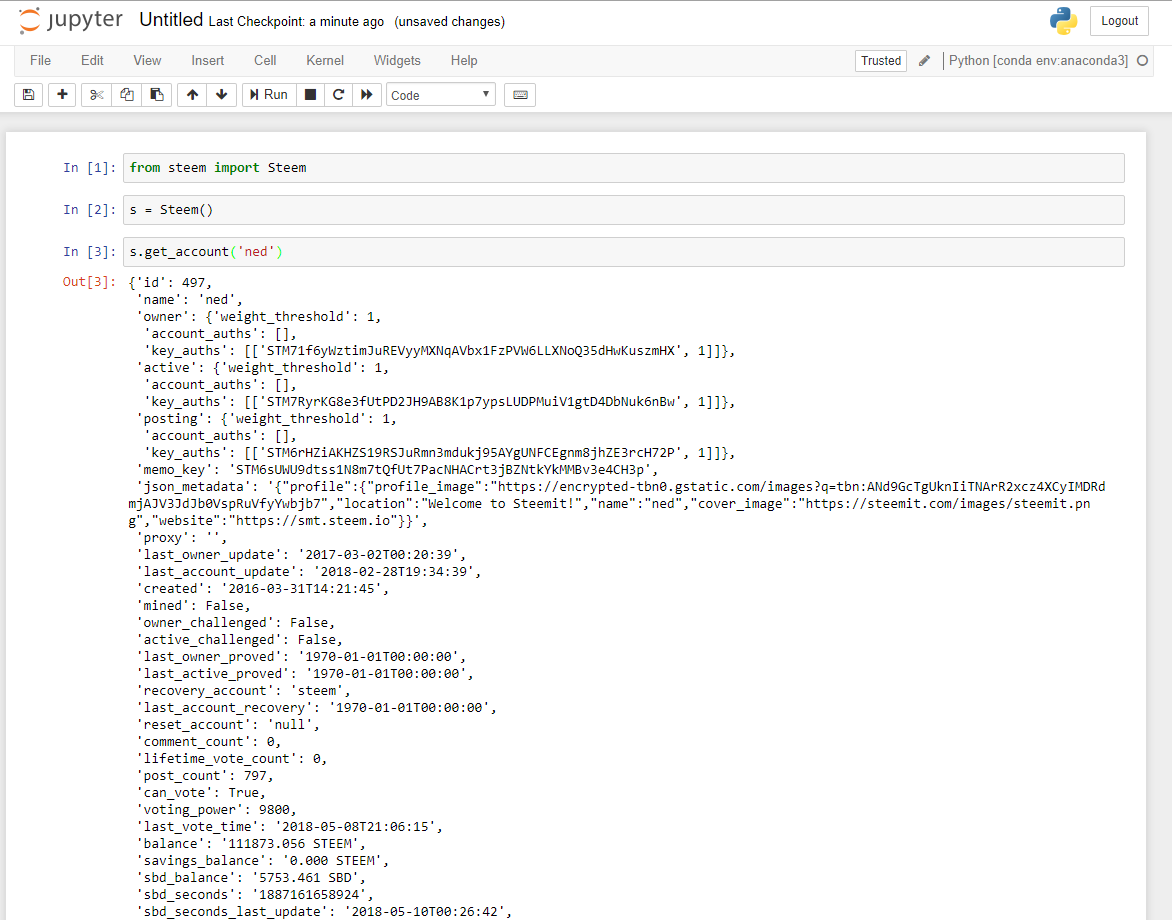Click the Logout button
The width and height of the screenshot is (1172, 920).
pos(1119,21)
